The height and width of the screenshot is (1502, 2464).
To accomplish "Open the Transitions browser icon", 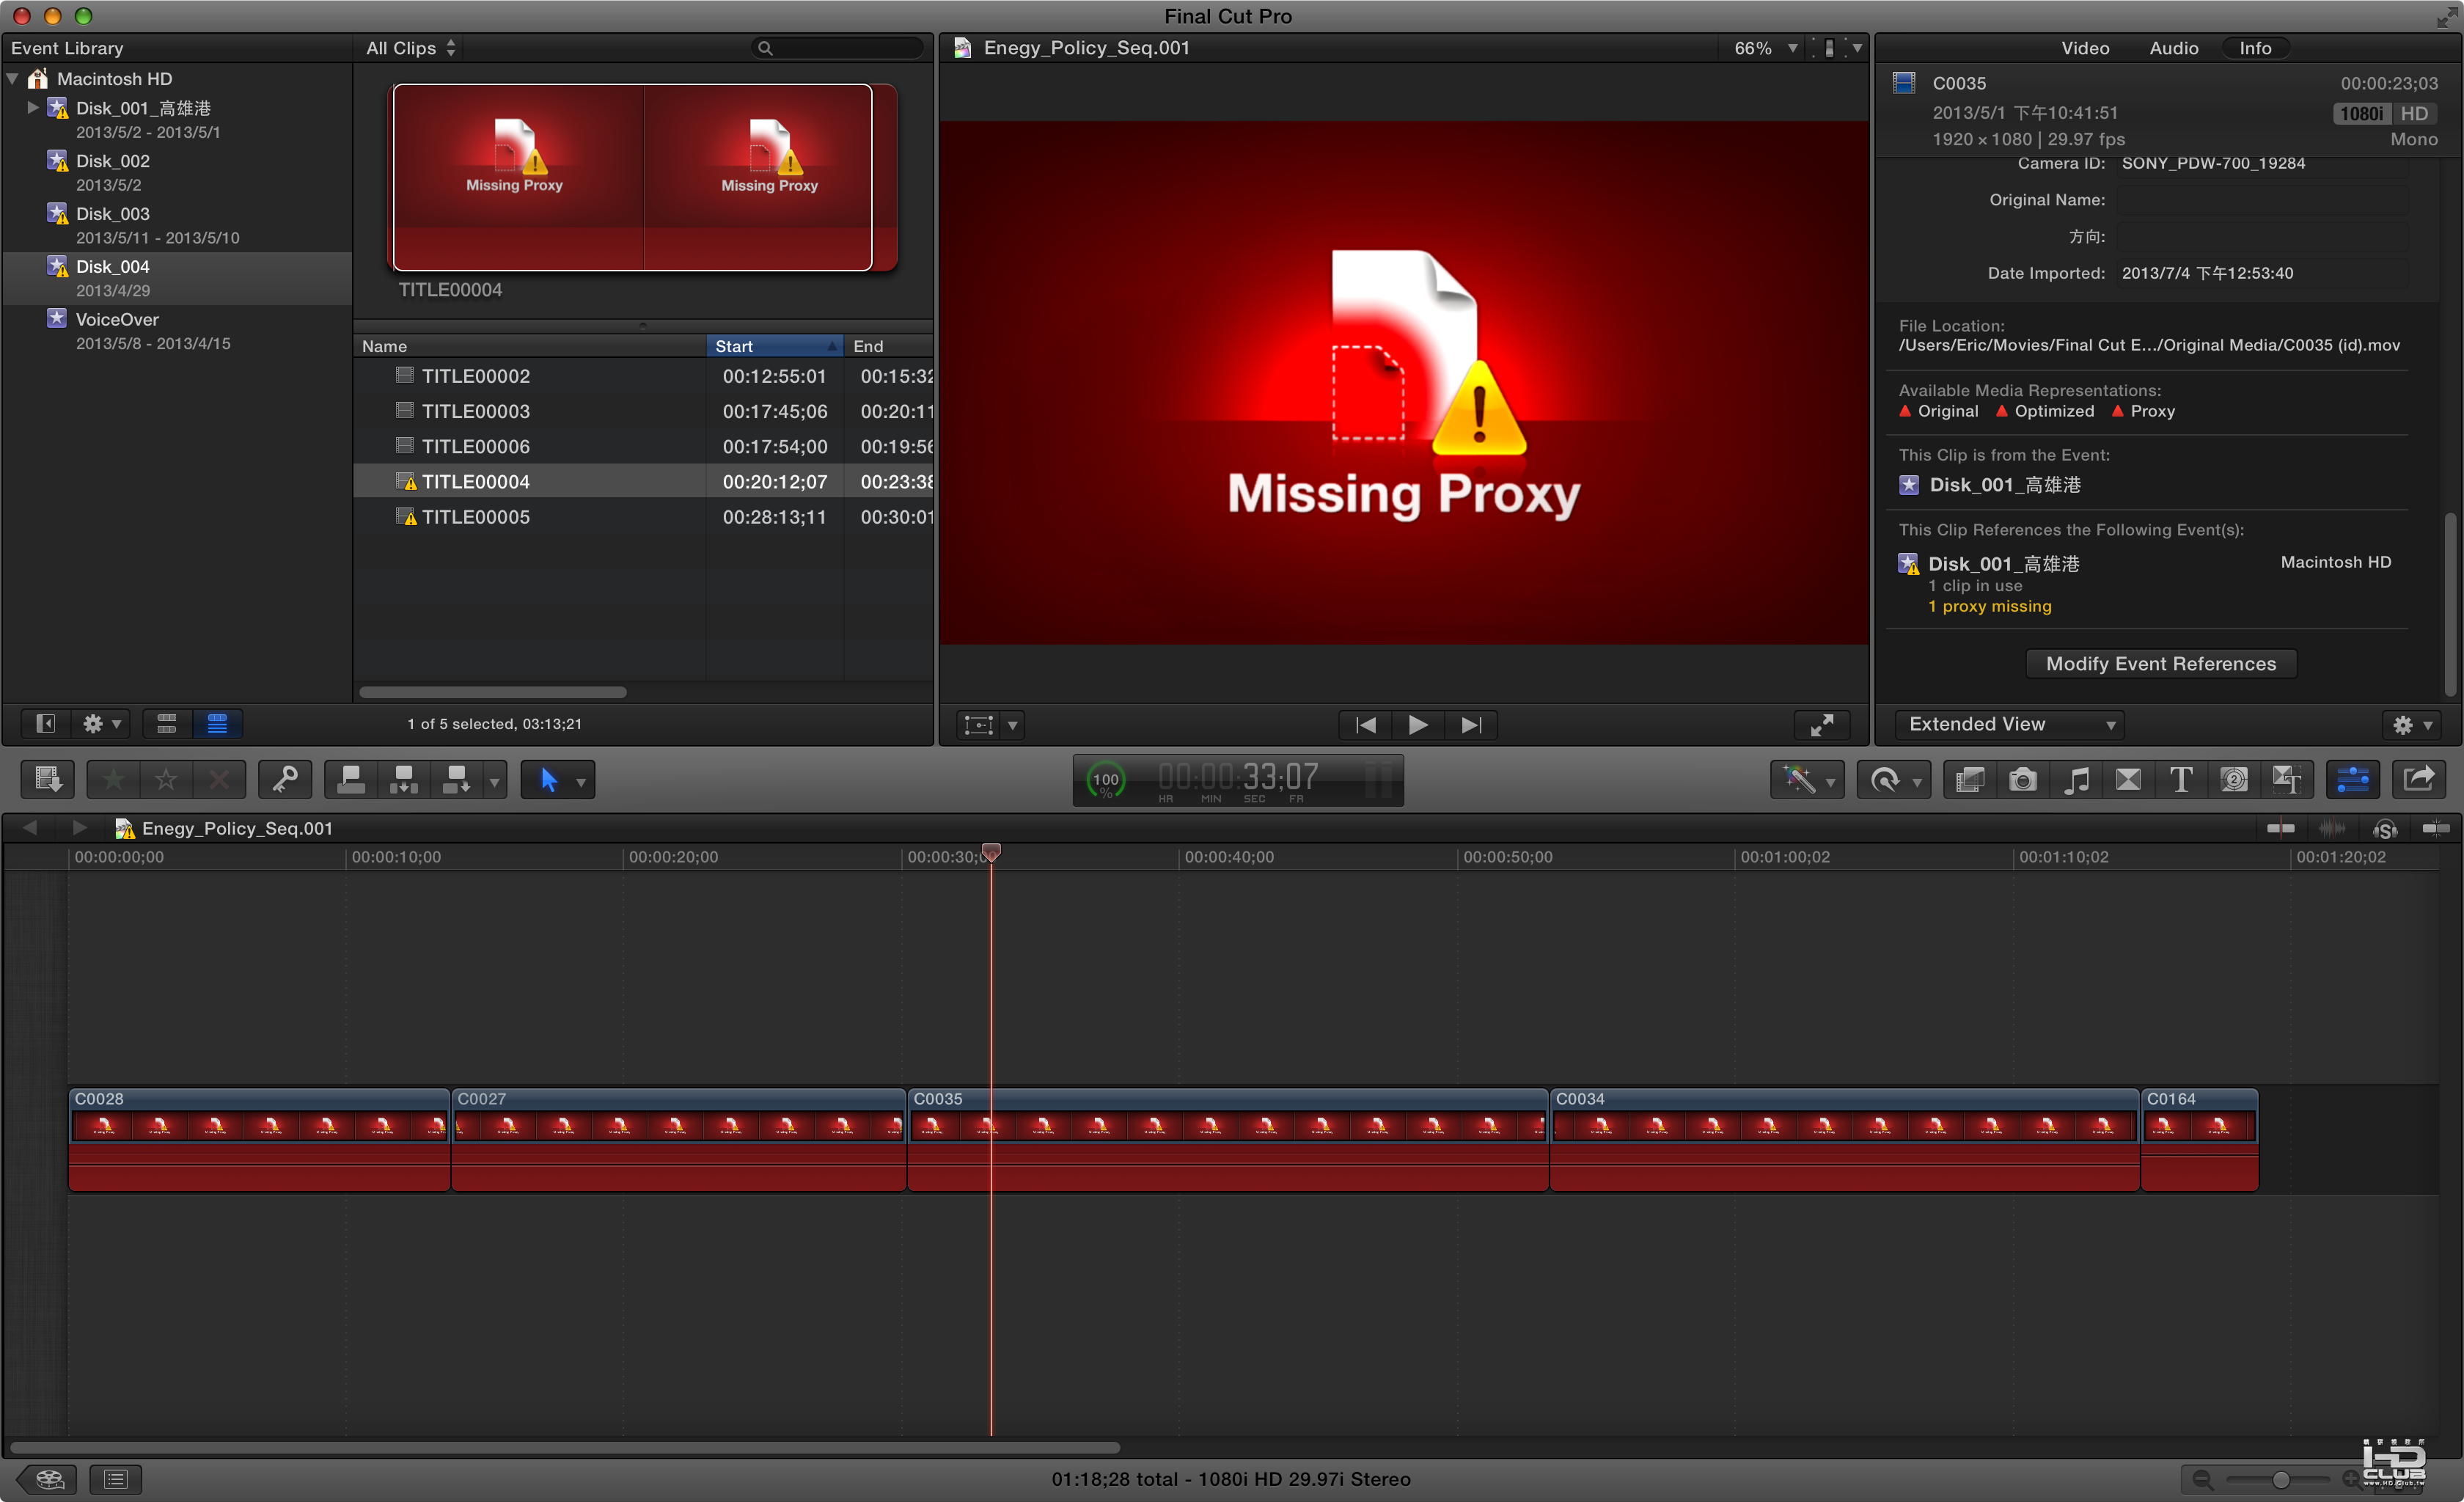I will [x=2128, y=779].
